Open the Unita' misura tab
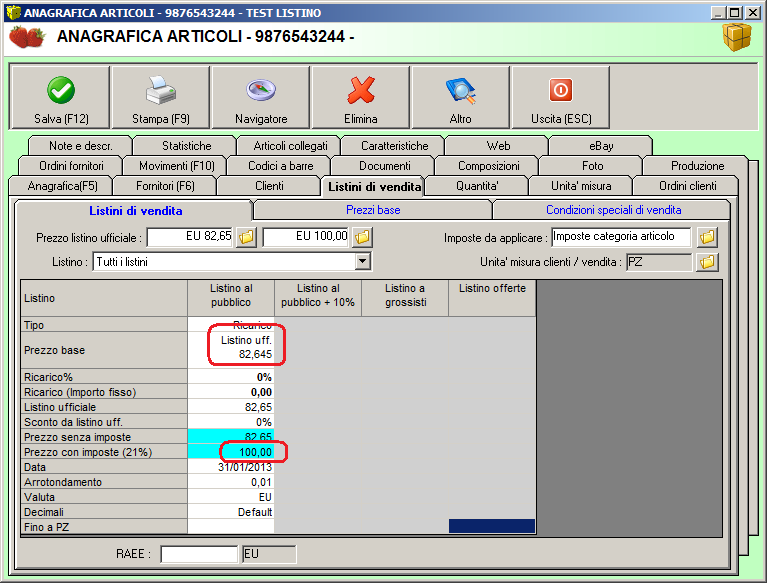 pos(581,186)
